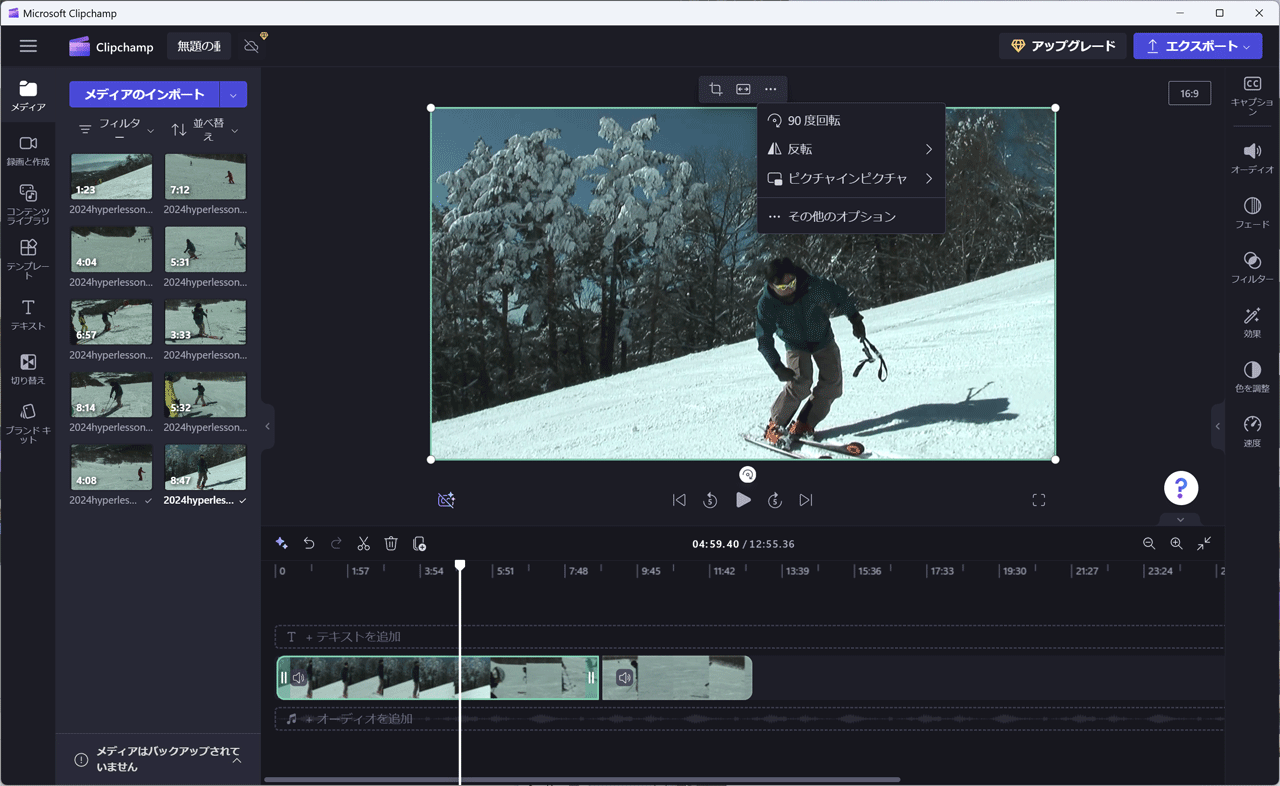Click the 無題の project title field
Screen dimensions: 1280x786
[x=199, y=46]
